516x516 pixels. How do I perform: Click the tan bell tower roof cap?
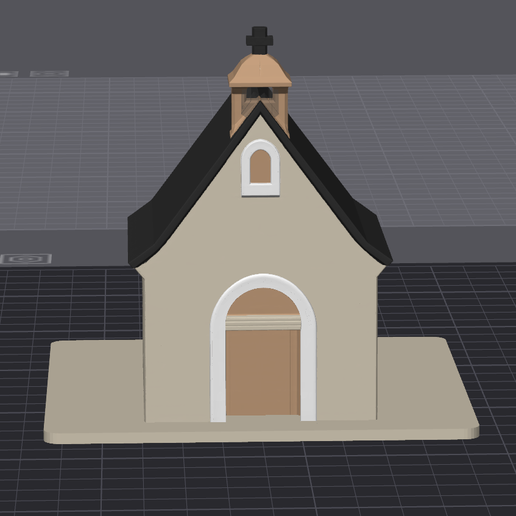[x=259, y=70]
